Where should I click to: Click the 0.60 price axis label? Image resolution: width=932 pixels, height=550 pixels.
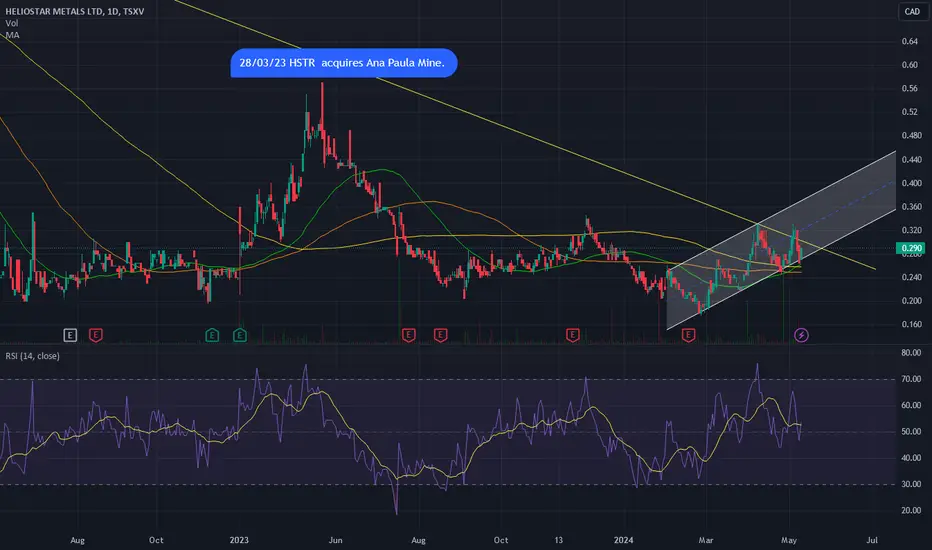pyautogui.click(x=909, y=65)
